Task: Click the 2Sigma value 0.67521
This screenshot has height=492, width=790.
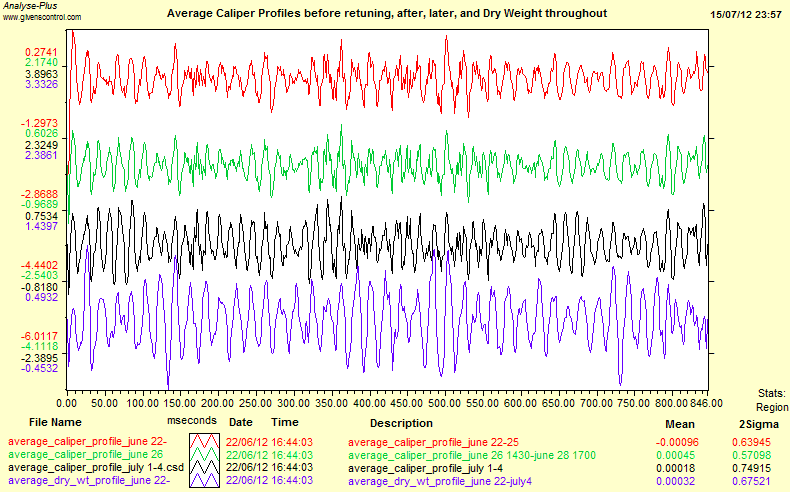Action: [x=751, y=482]
